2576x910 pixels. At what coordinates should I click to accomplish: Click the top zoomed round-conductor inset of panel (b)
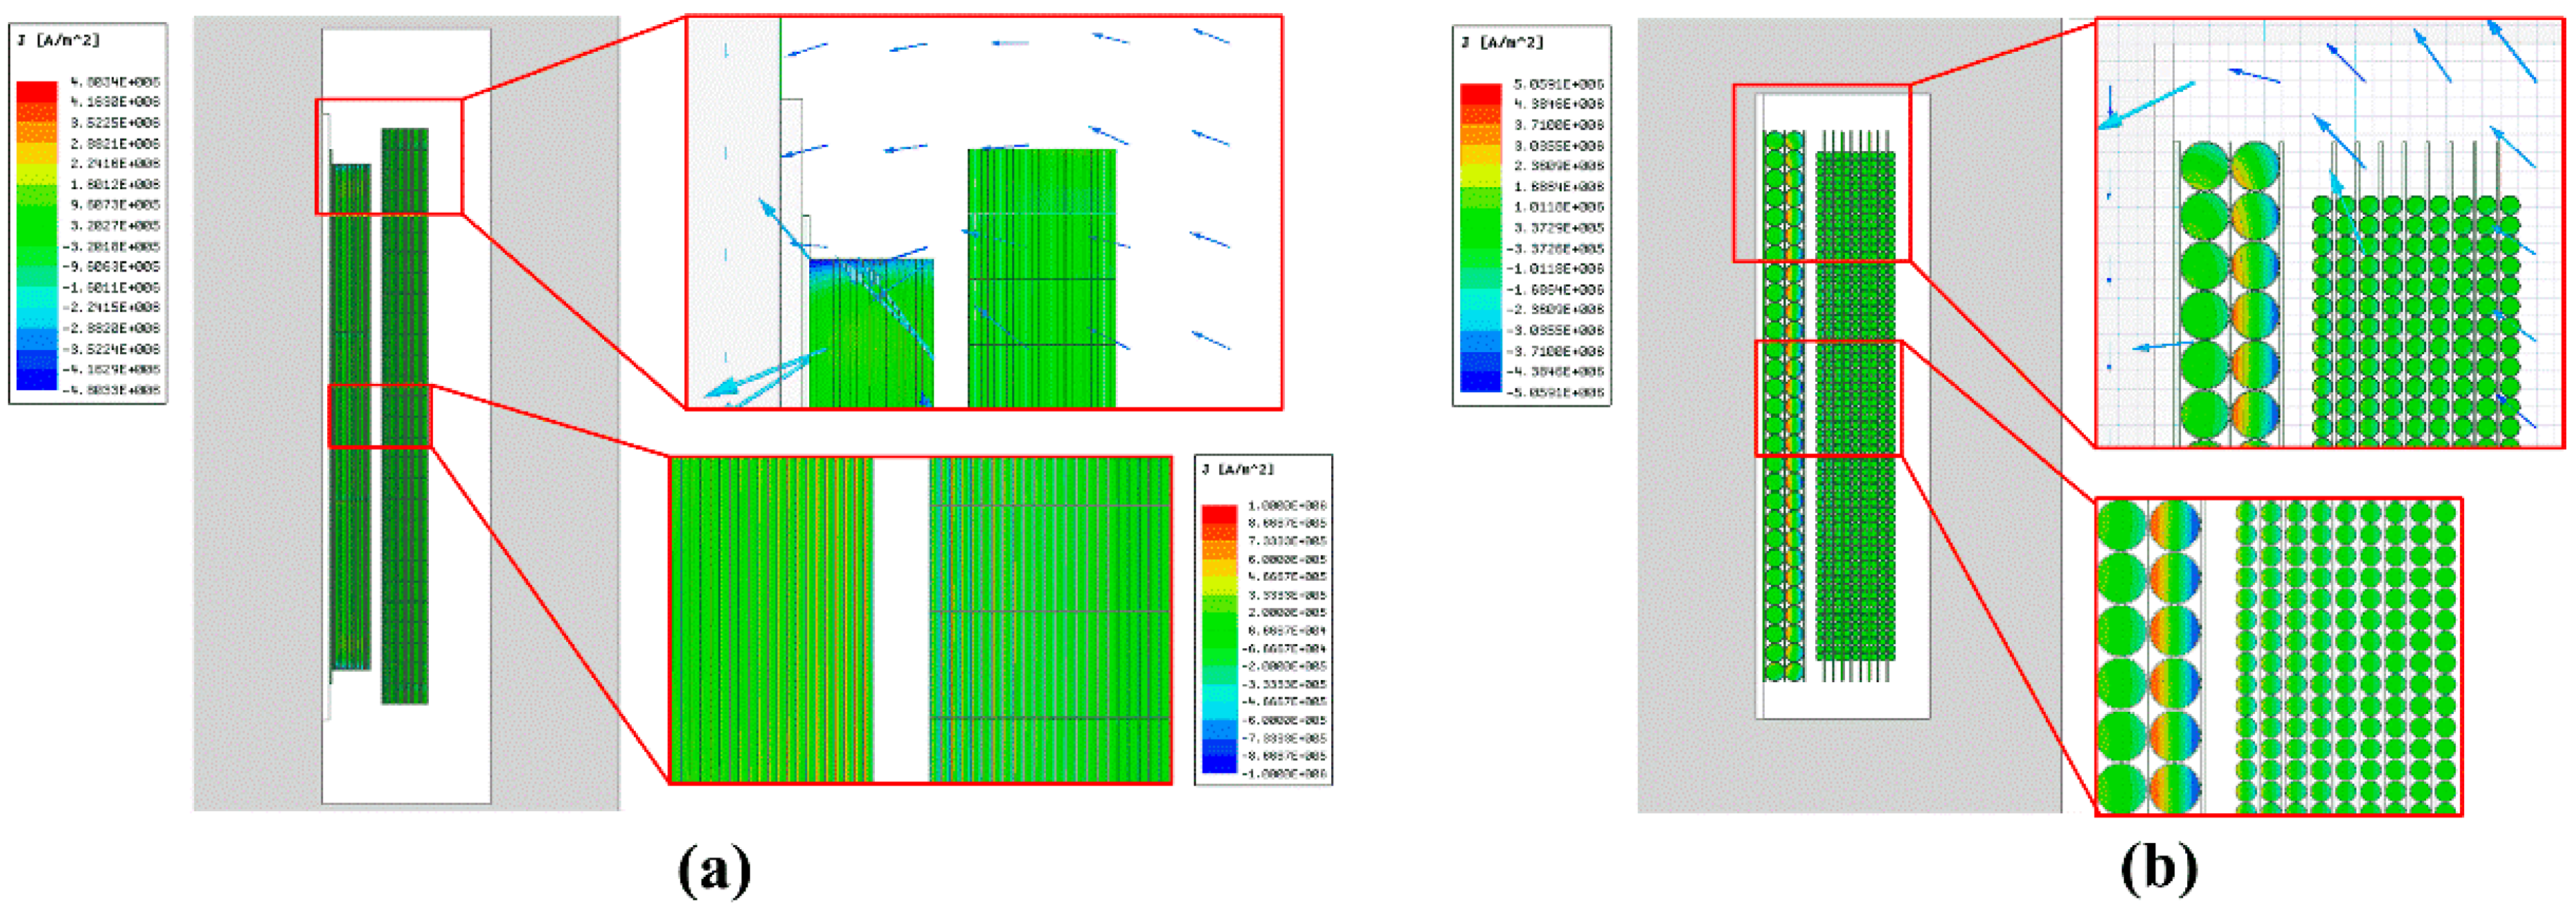[x=2330, y=233]
